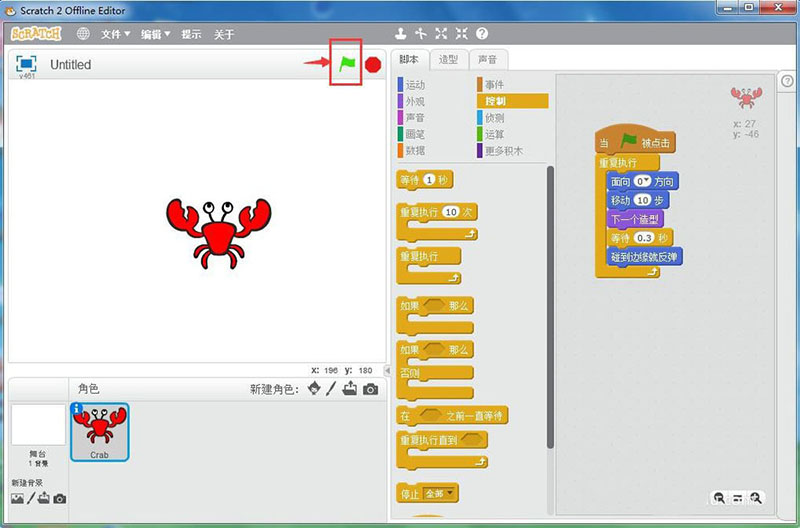Click the Scratch logo
This screenshot has height=528, width=800.
pos(36,34)
